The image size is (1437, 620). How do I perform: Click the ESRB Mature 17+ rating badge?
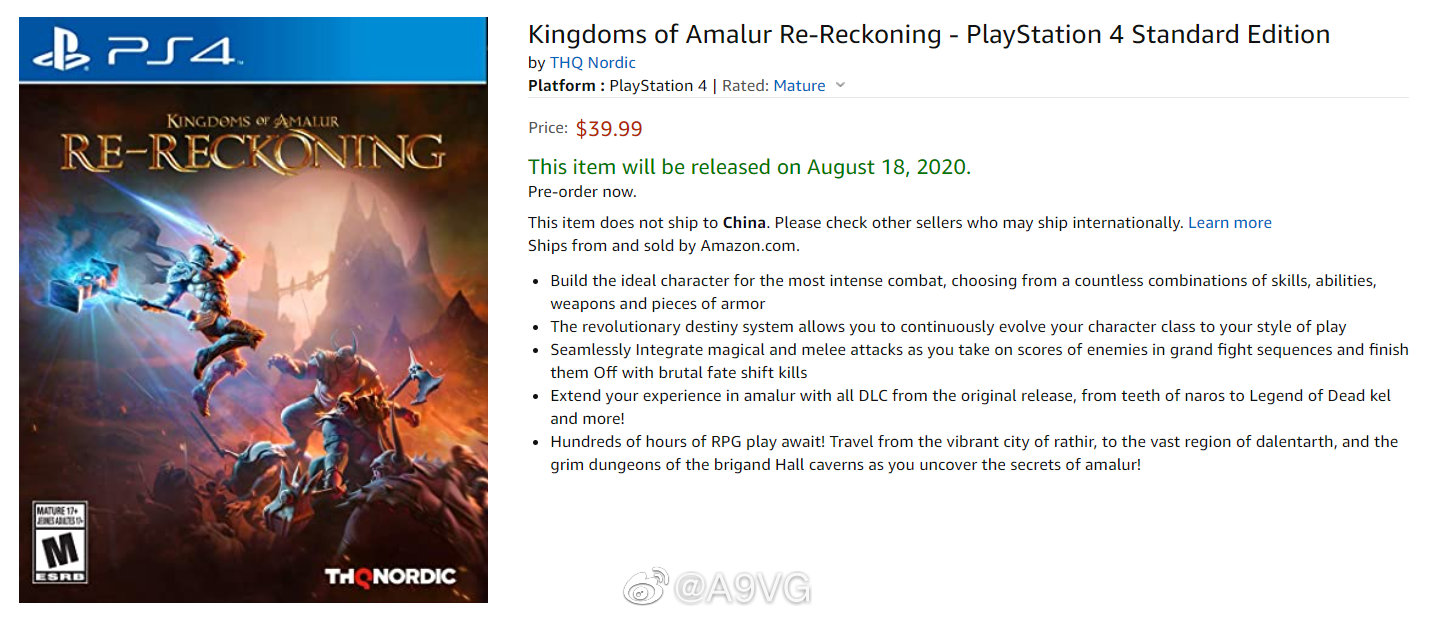pos(61,541)
